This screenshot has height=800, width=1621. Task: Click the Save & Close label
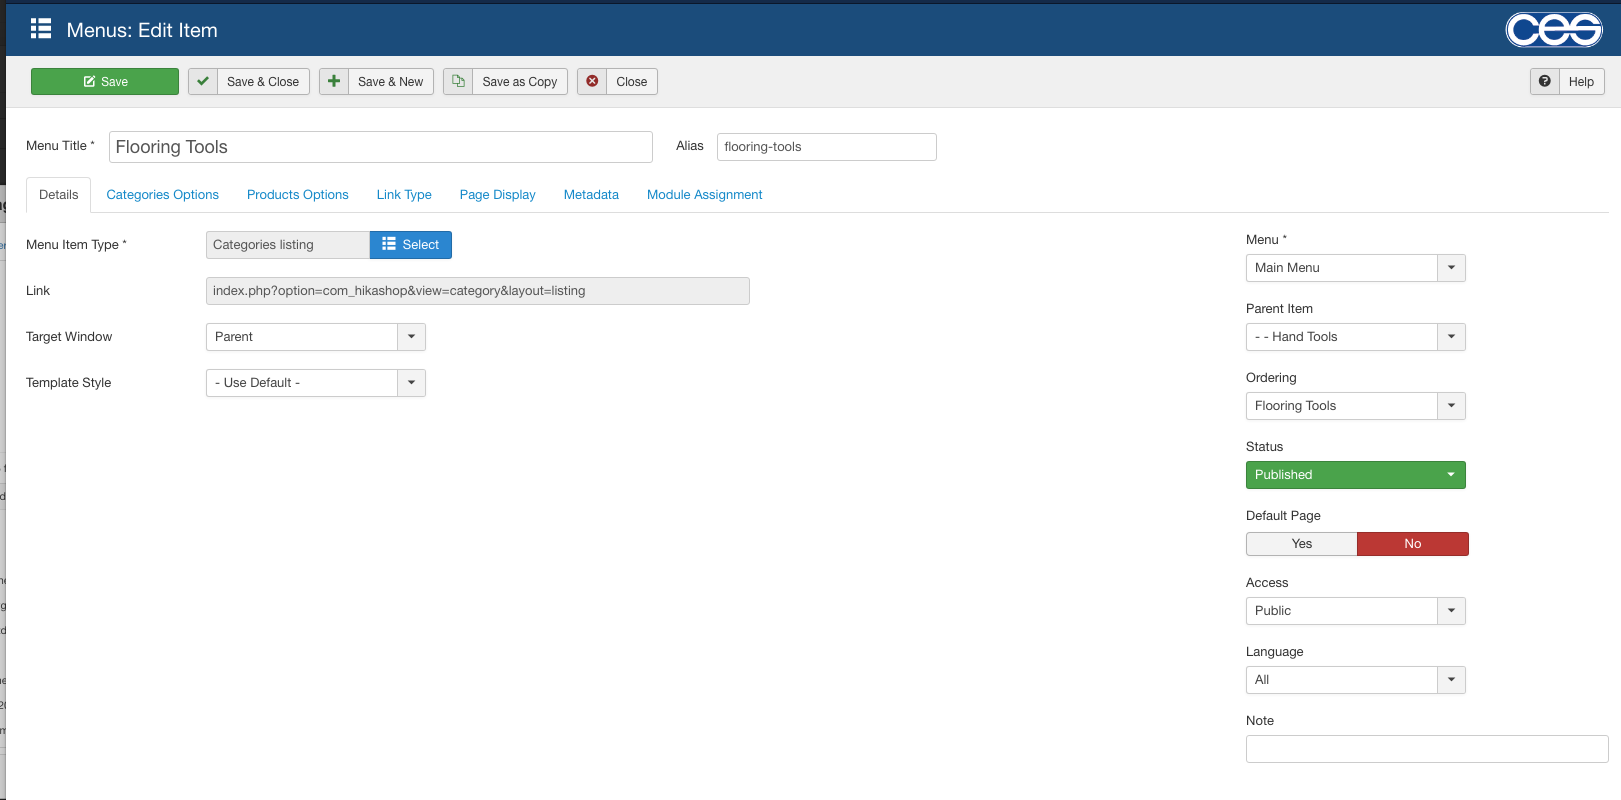click(x=263, y=82)
